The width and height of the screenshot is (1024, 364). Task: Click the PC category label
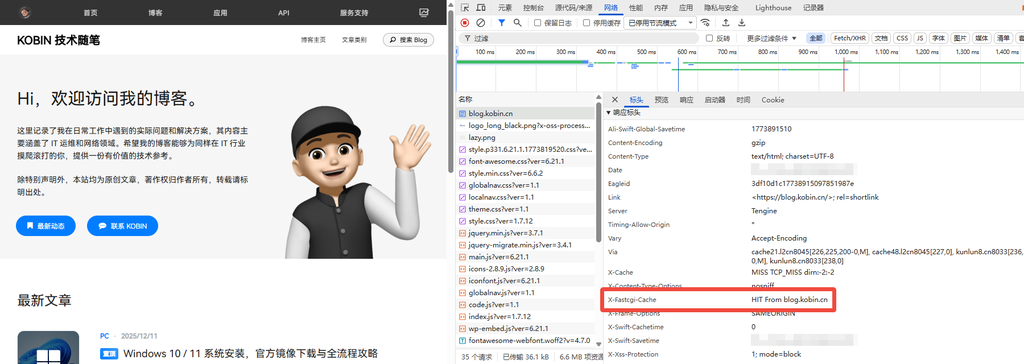(x=104, y=336)
